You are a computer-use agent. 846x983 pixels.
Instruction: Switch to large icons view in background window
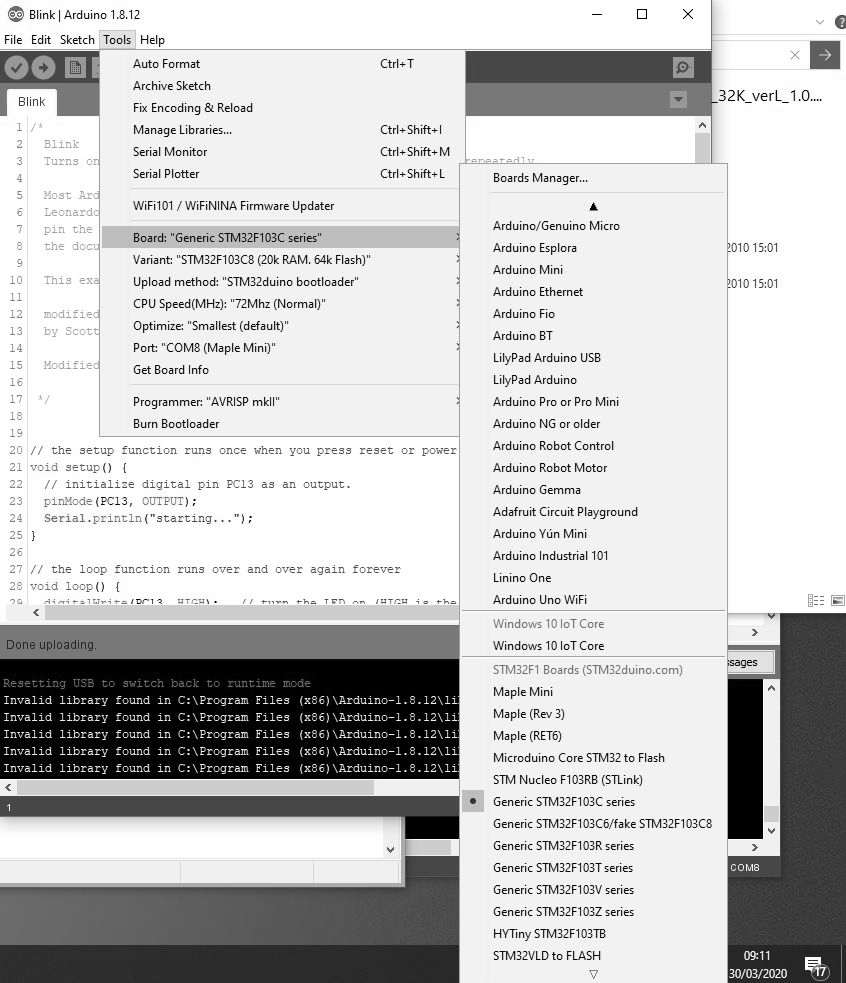pyautogui.click(x=837, y=601)
